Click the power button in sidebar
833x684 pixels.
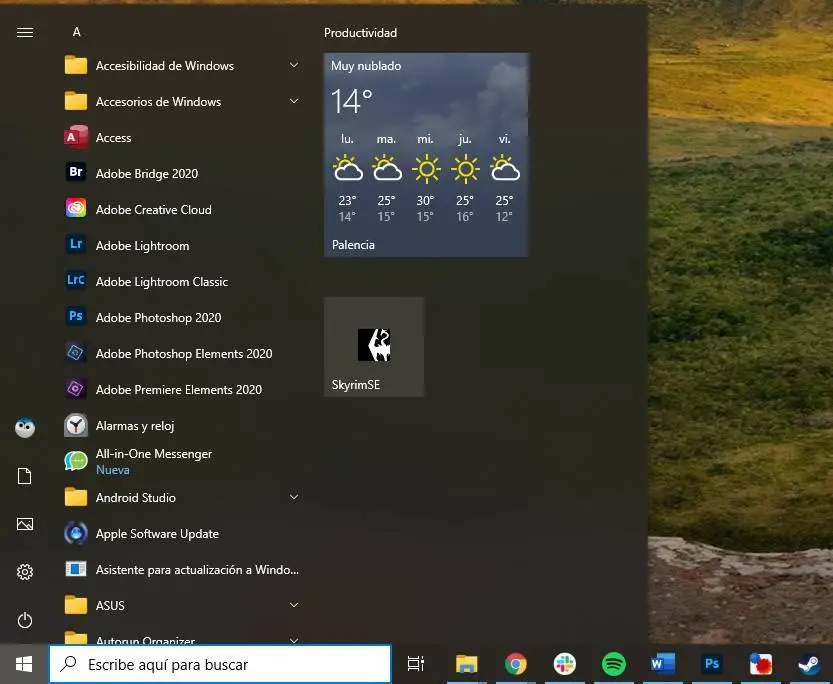coord(25,620)
